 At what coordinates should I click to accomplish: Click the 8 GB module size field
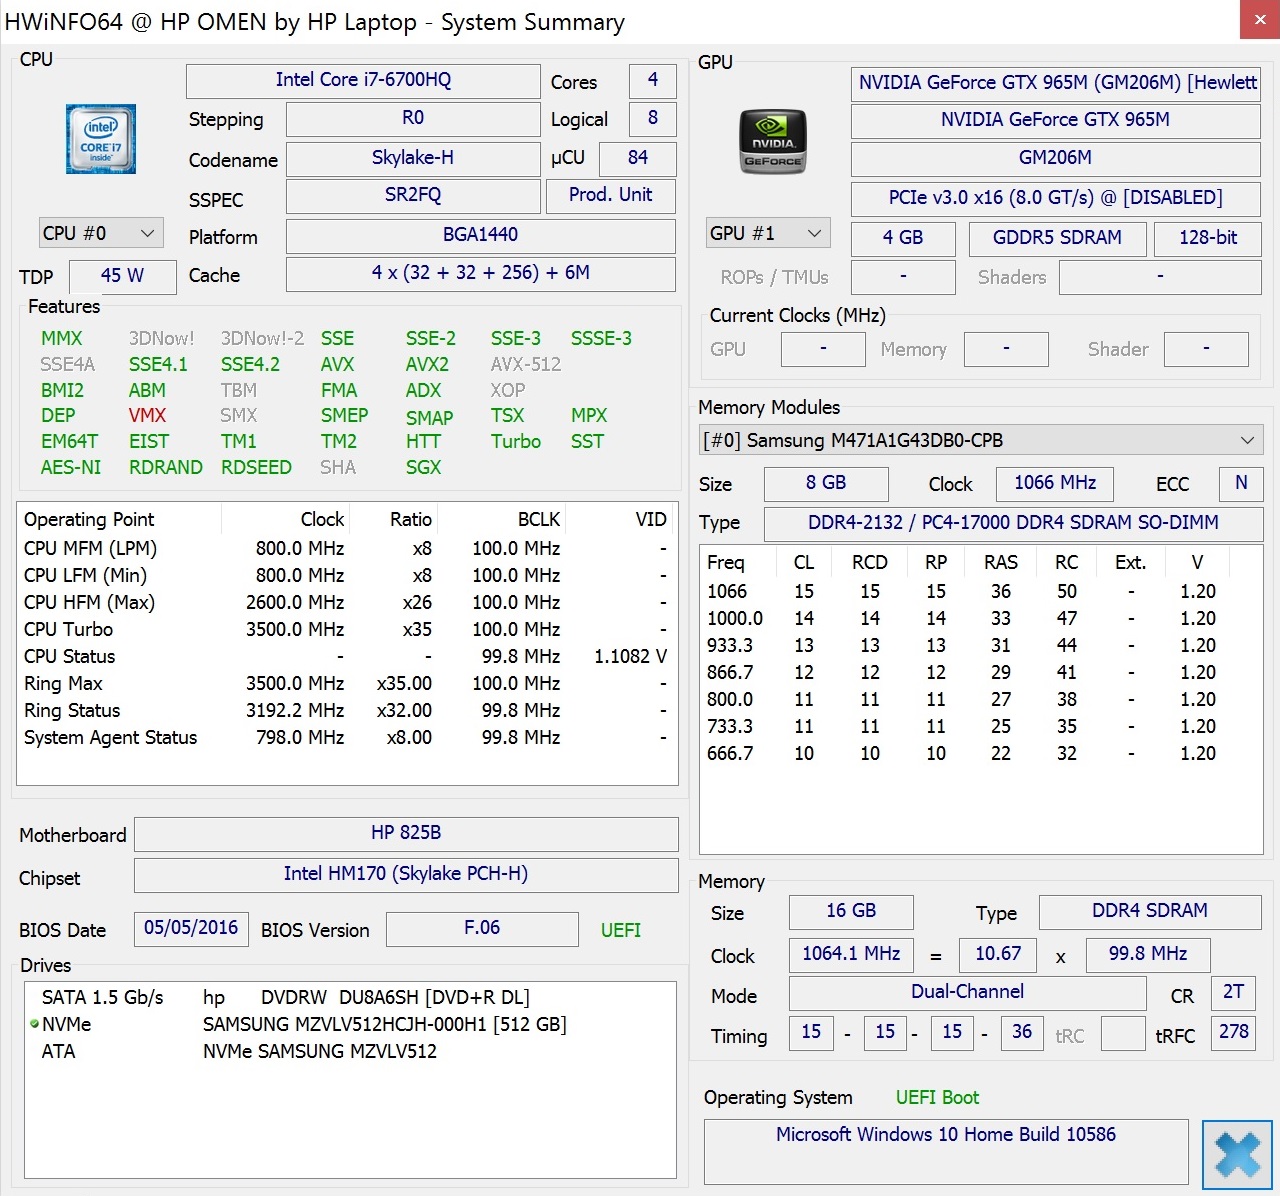tap(826, 484)
